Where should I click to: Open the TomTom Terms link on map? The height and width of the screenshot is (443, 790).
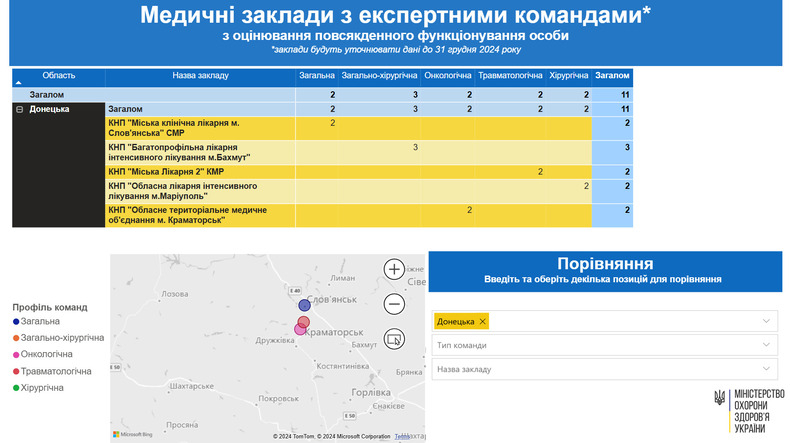tap(402, 436)
